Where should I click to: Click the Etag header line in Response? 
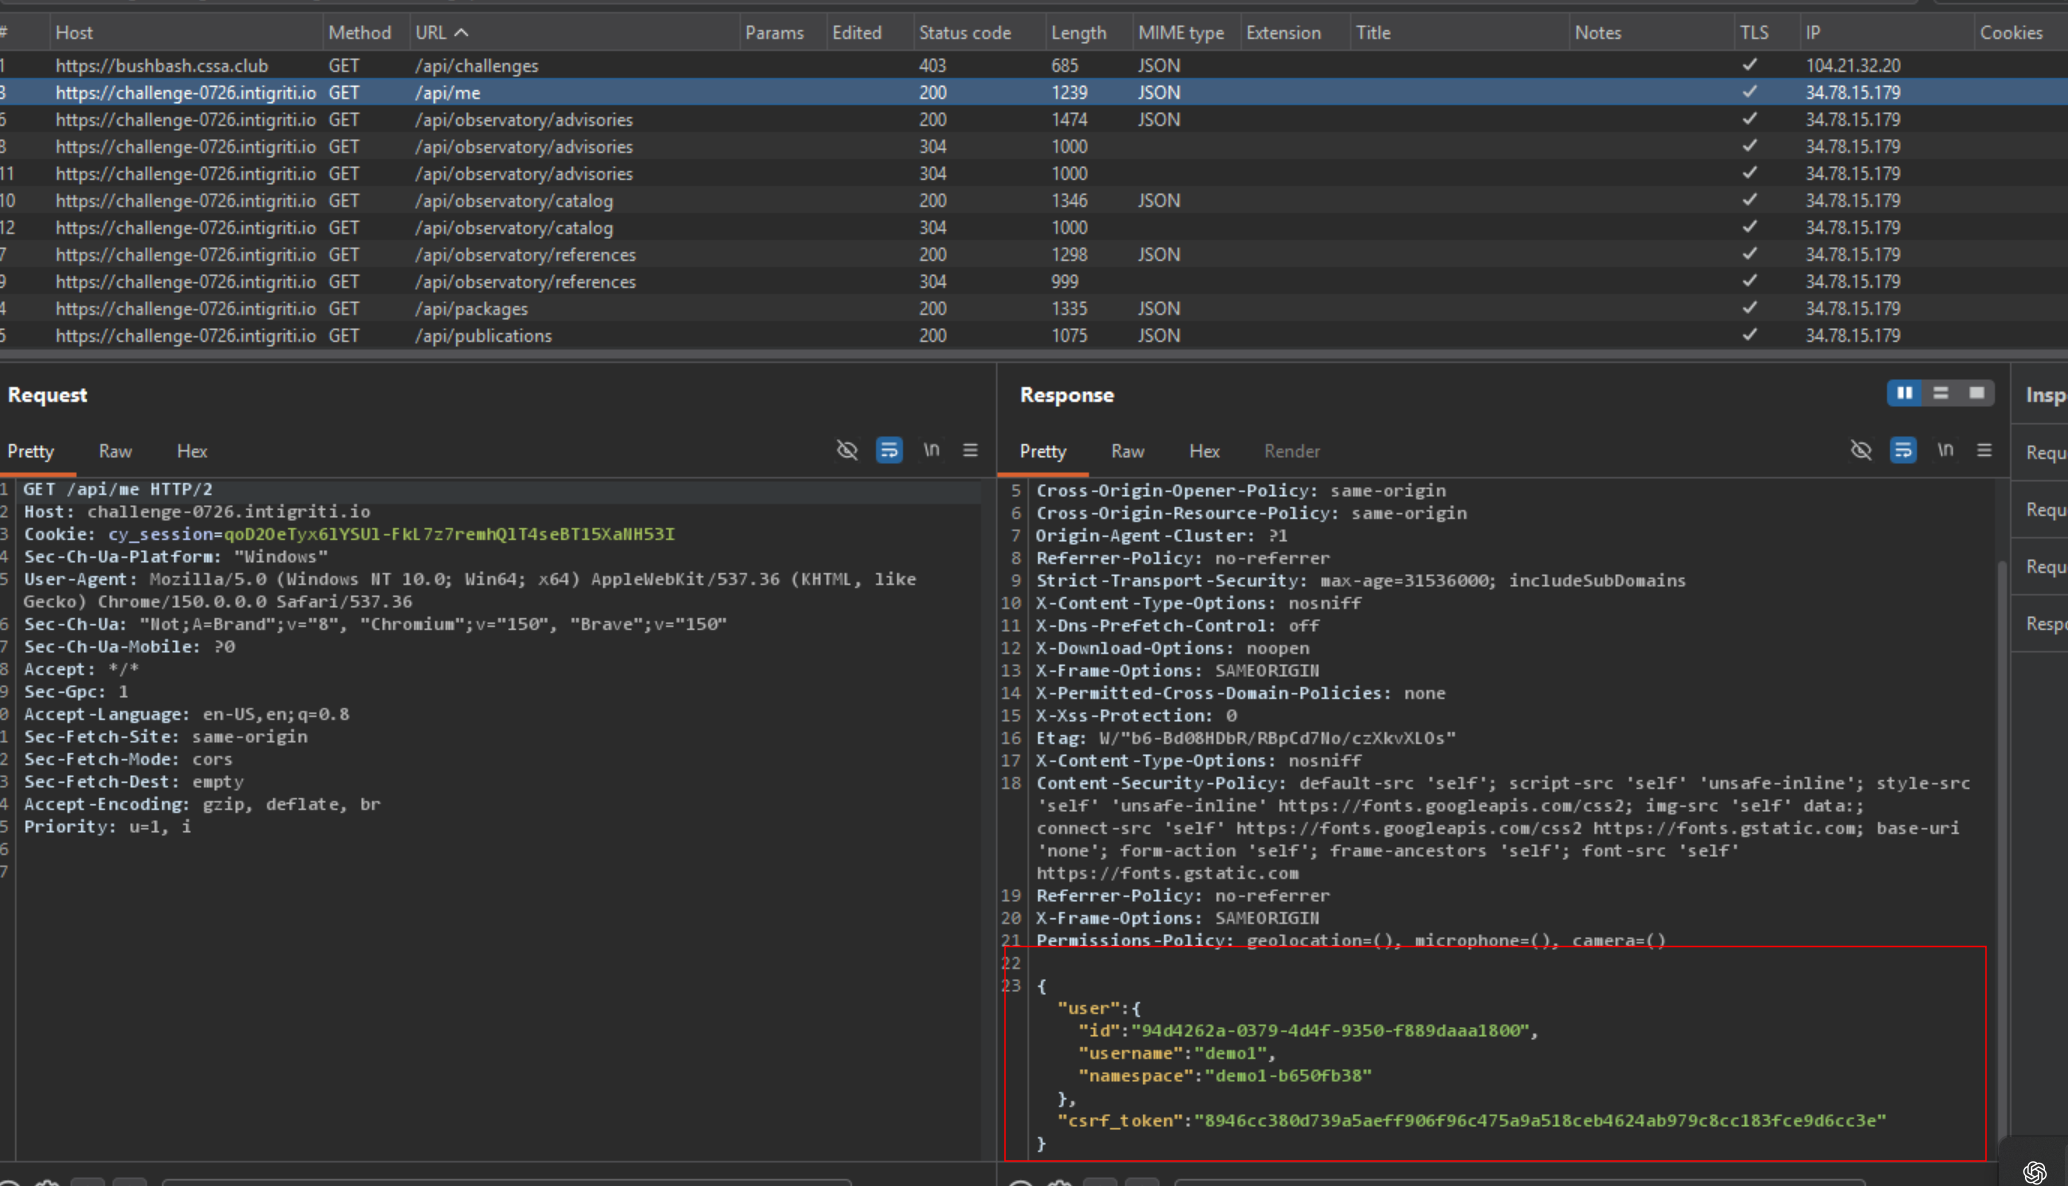(x=1246, y=738)
